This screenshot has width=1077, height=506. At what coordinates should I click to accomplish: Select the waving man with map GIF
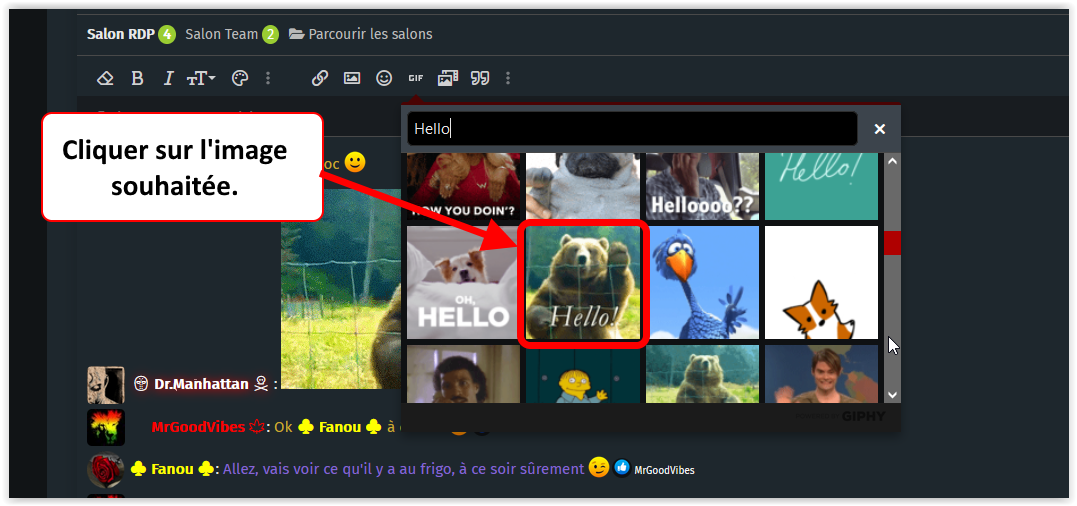(x=821, y=373)
